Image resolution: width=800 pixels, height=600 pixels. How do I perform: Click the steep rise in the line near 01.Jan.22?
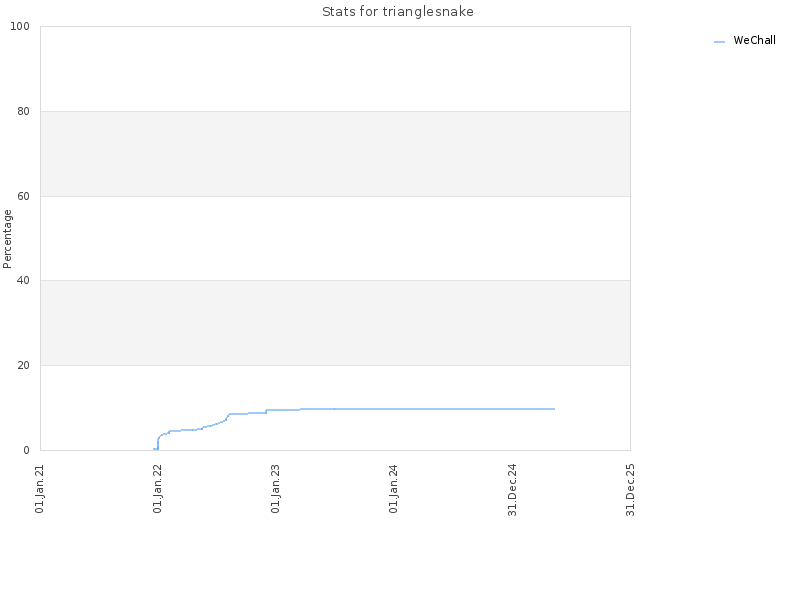tap(158, 442)
